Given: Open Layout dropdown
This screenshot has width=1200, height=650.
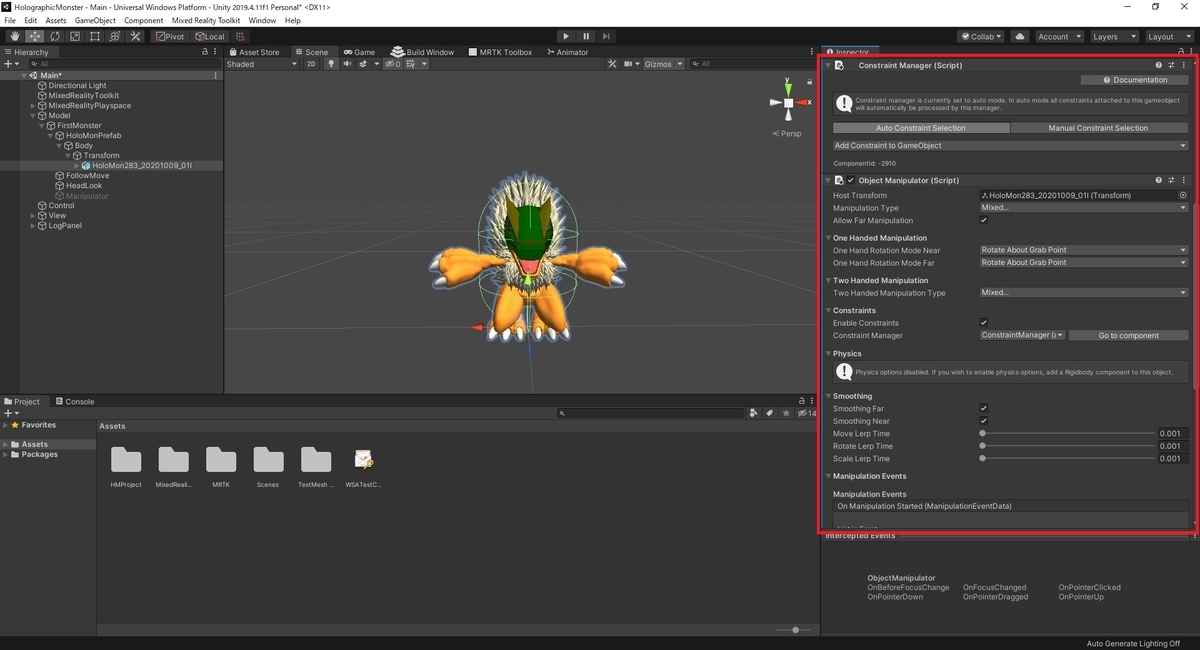Looking at the screenshot, I should click(1169, 36).
